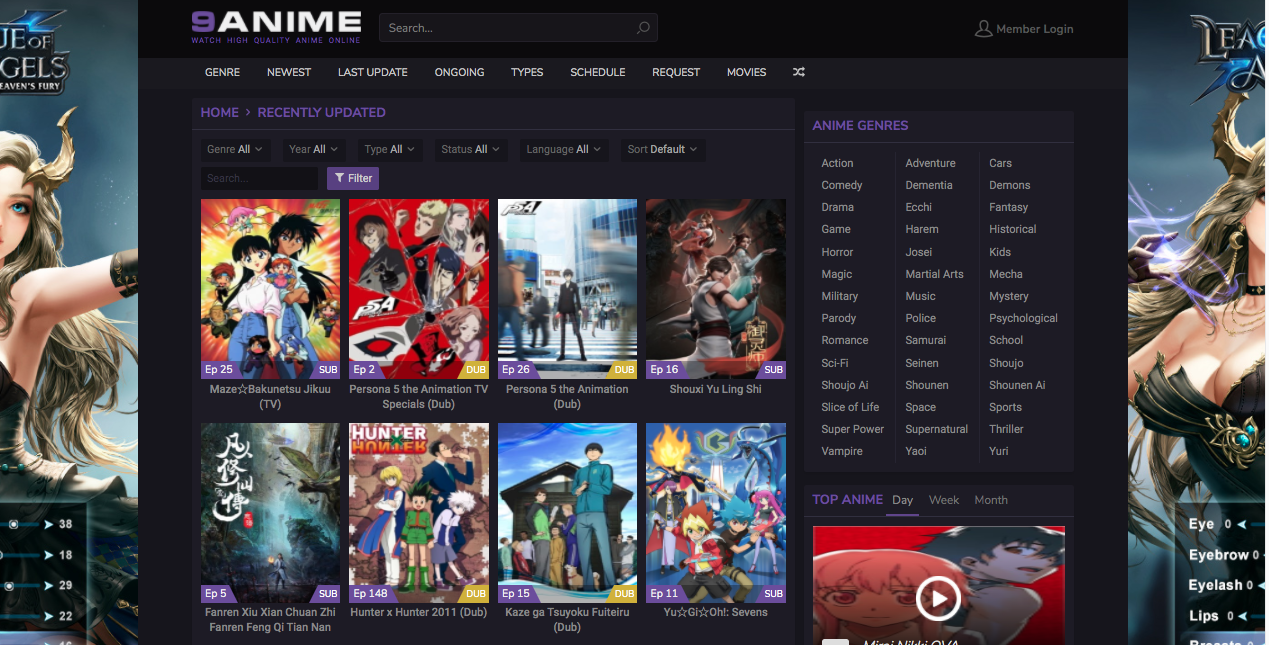The image size is (1269, 645).
Task: Open the REQUEST menu item
Action: point(676,72)
